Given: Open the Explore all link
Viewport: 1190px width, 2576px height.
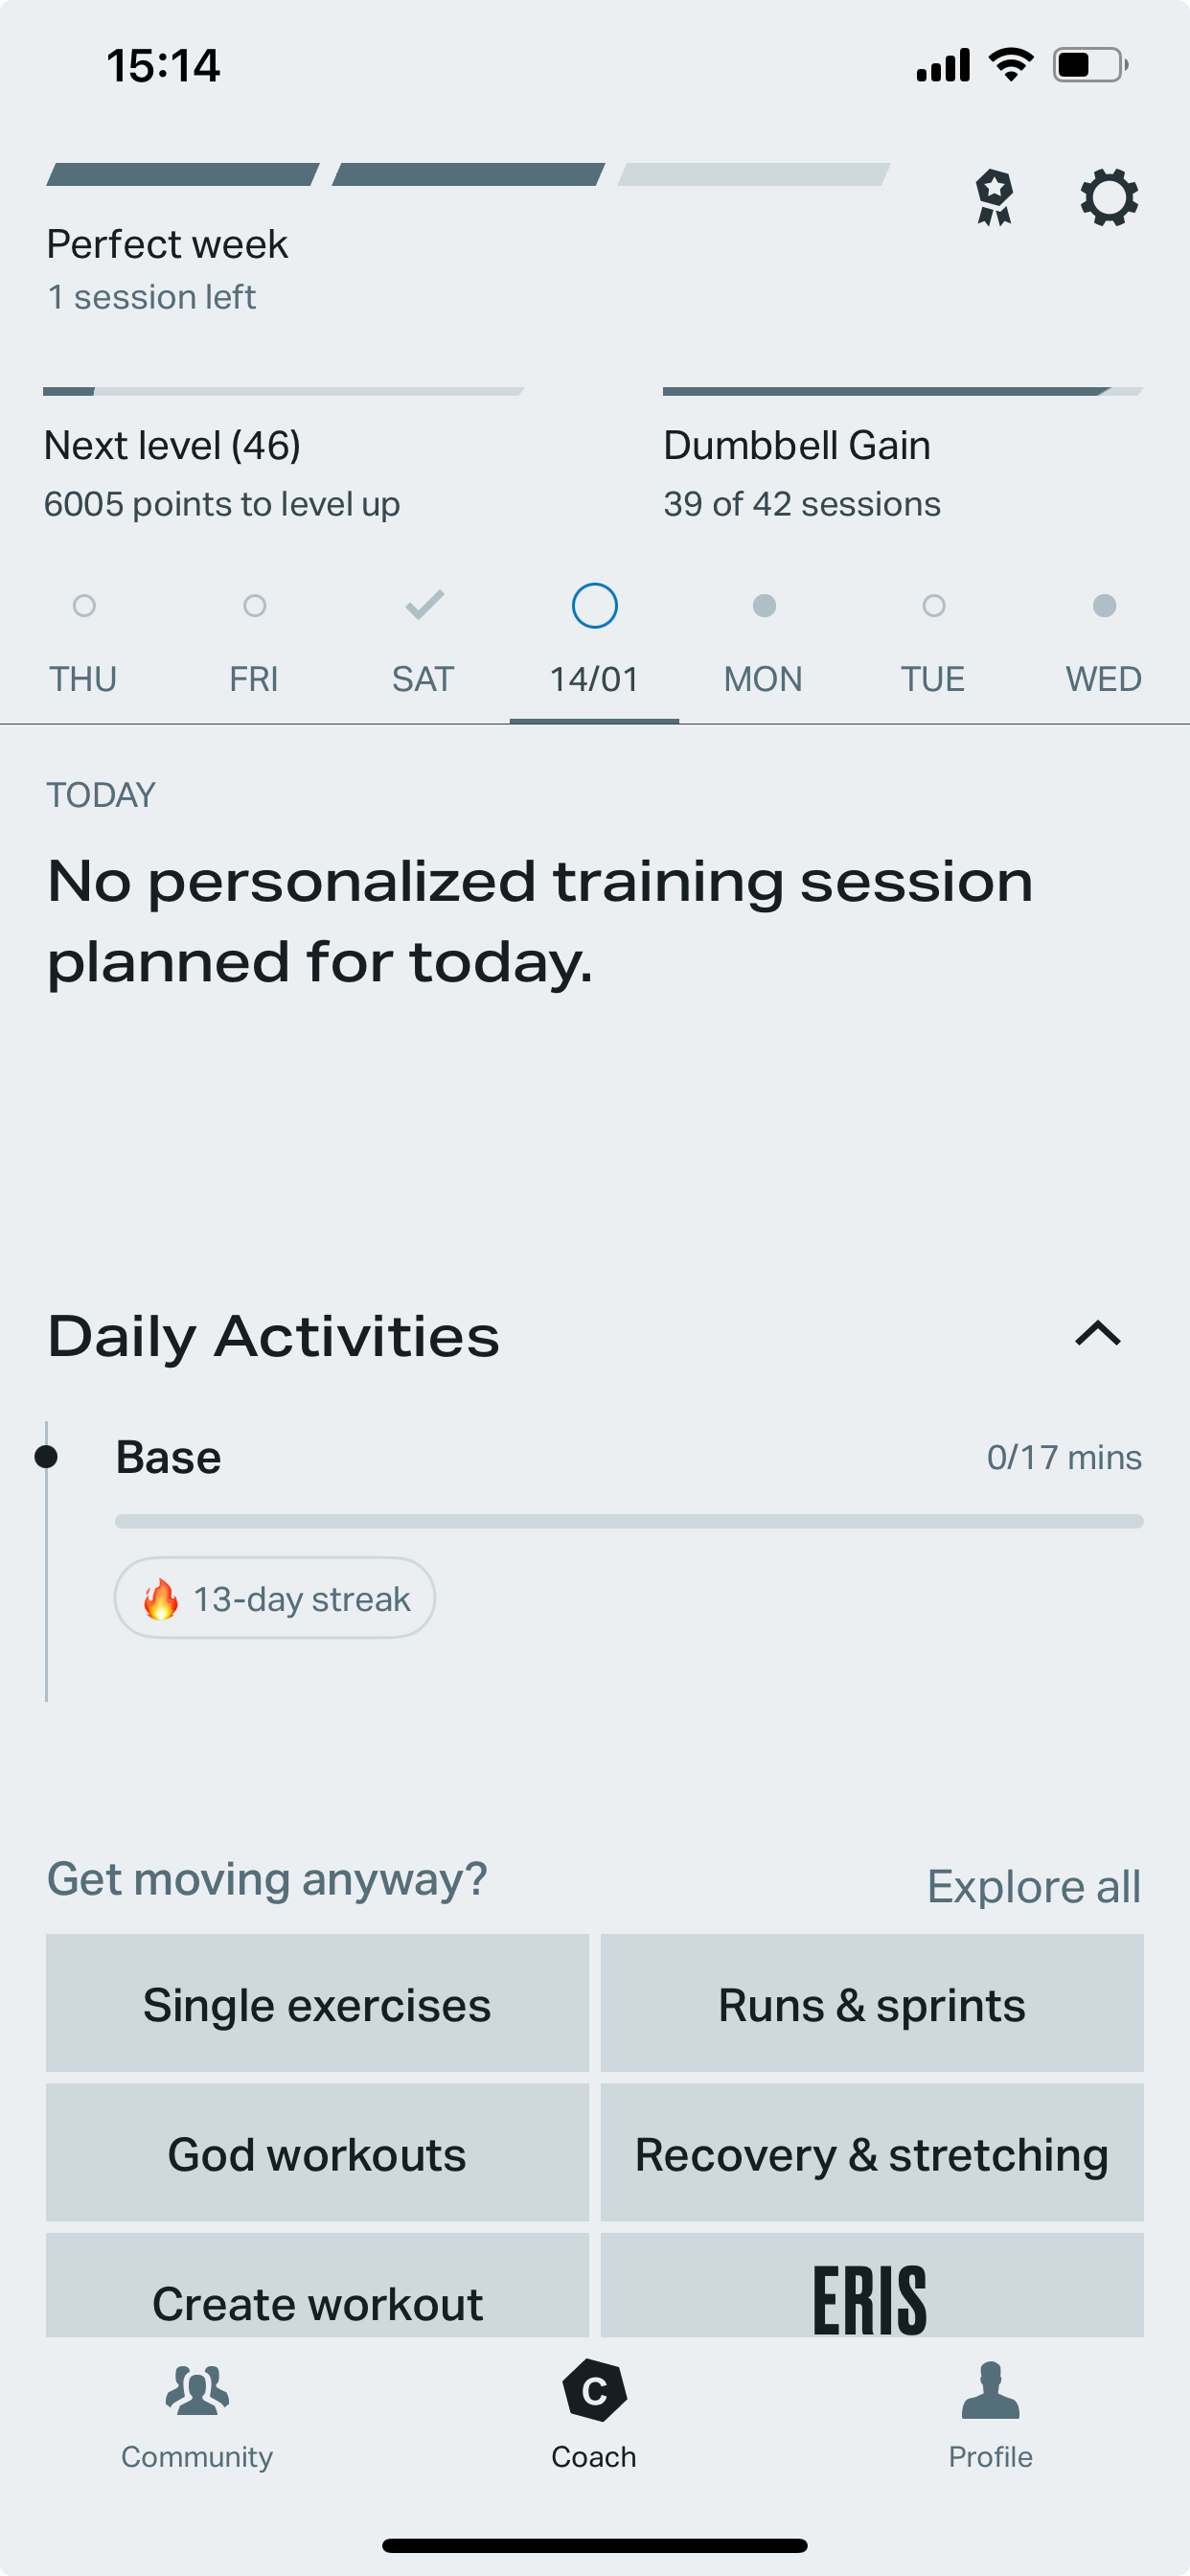Looking at the screenshot, I should tap(1033, 1887).
